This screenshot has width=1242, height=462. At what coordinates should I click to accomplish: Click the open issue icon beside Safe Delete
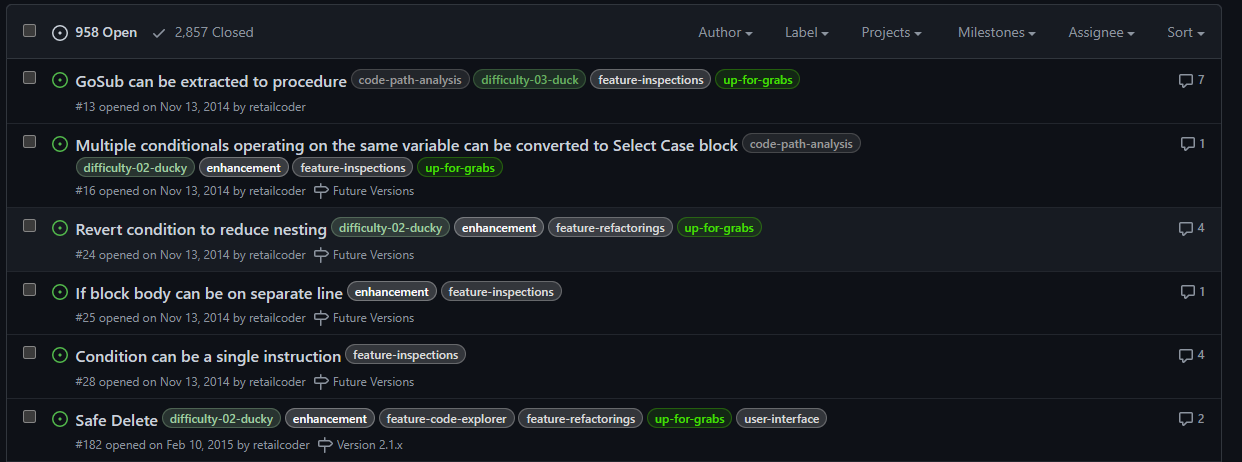60,419
